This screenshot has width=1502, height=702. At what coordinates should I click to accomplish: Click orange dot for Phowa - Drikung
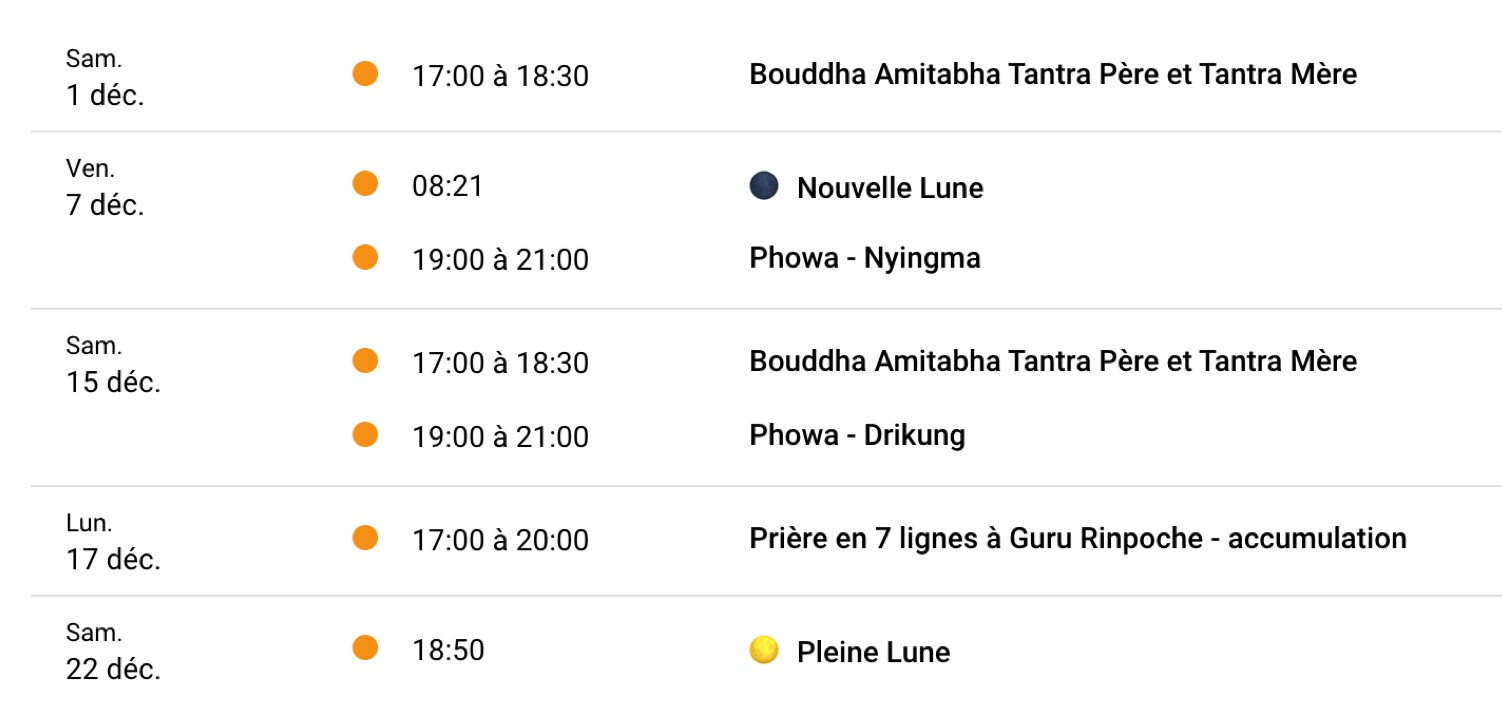pyautogui.click(x=366, y=435)
